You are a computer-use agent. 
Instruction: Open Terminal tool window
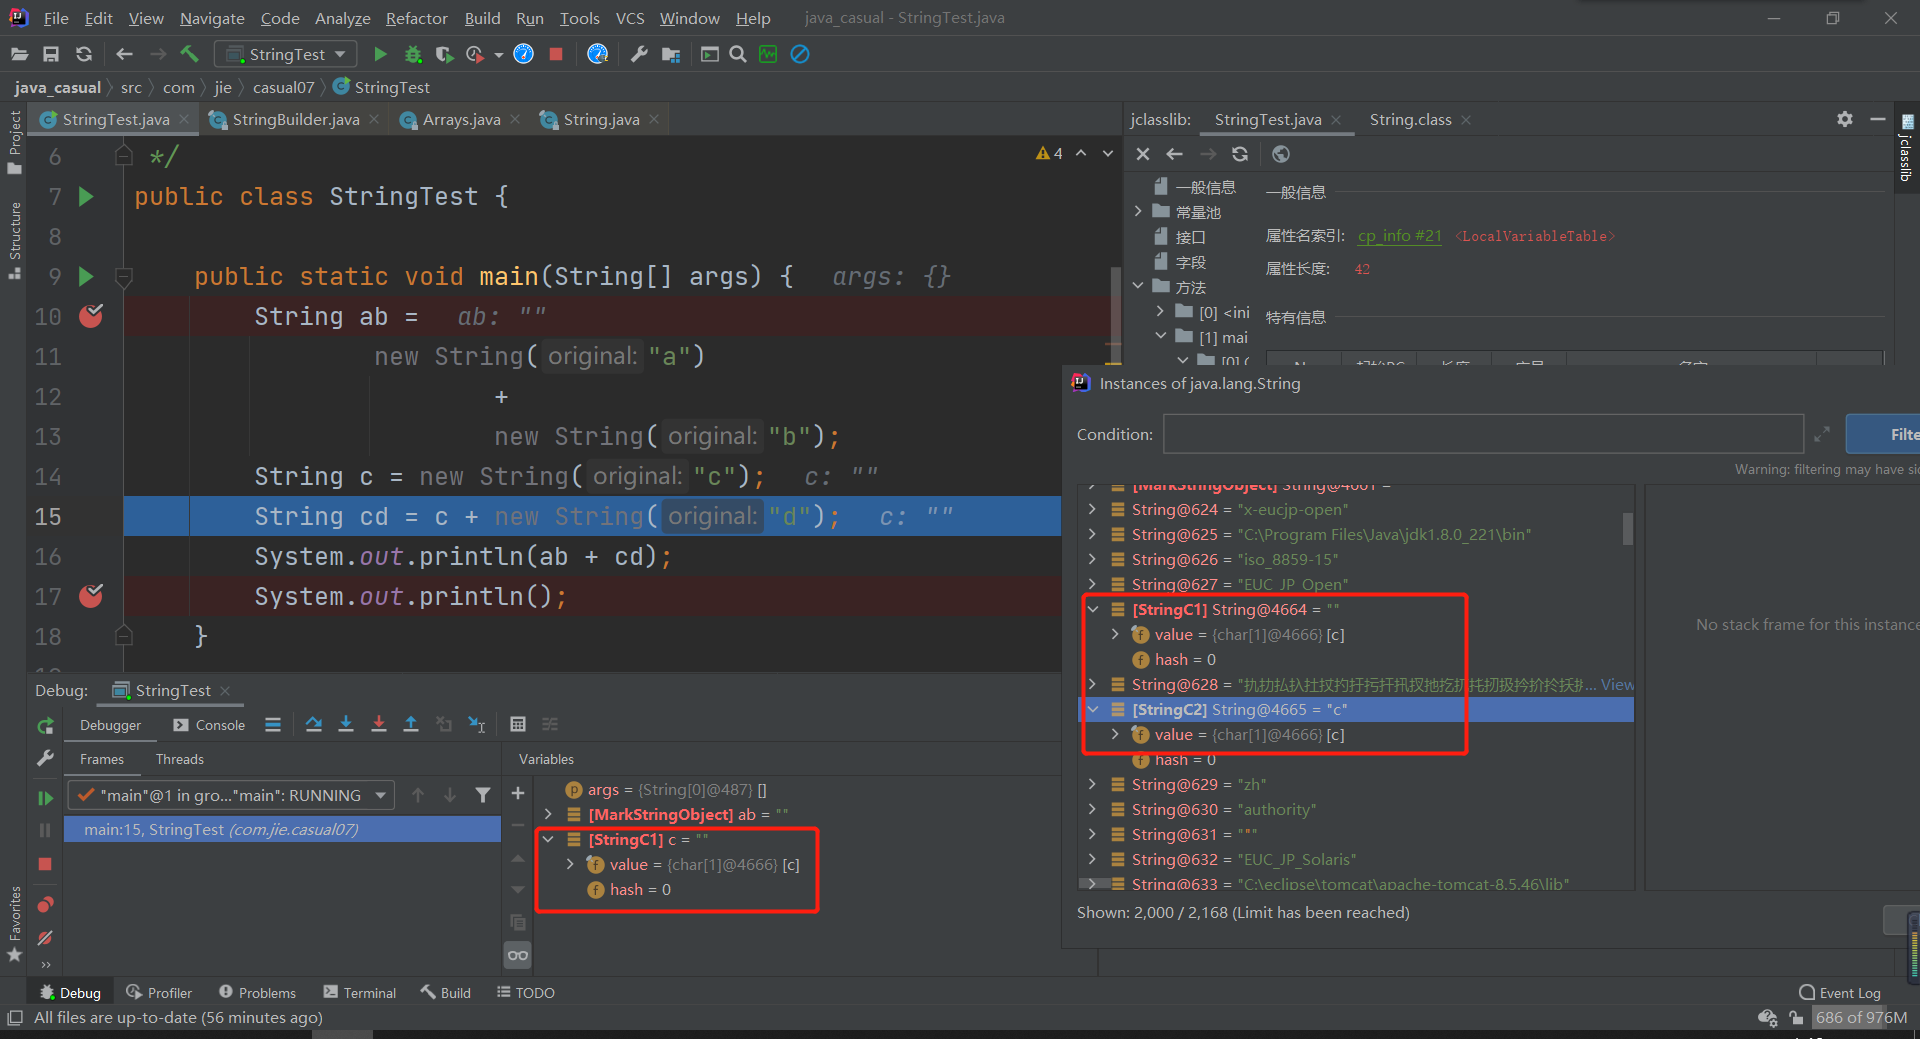tap(360, 992)
